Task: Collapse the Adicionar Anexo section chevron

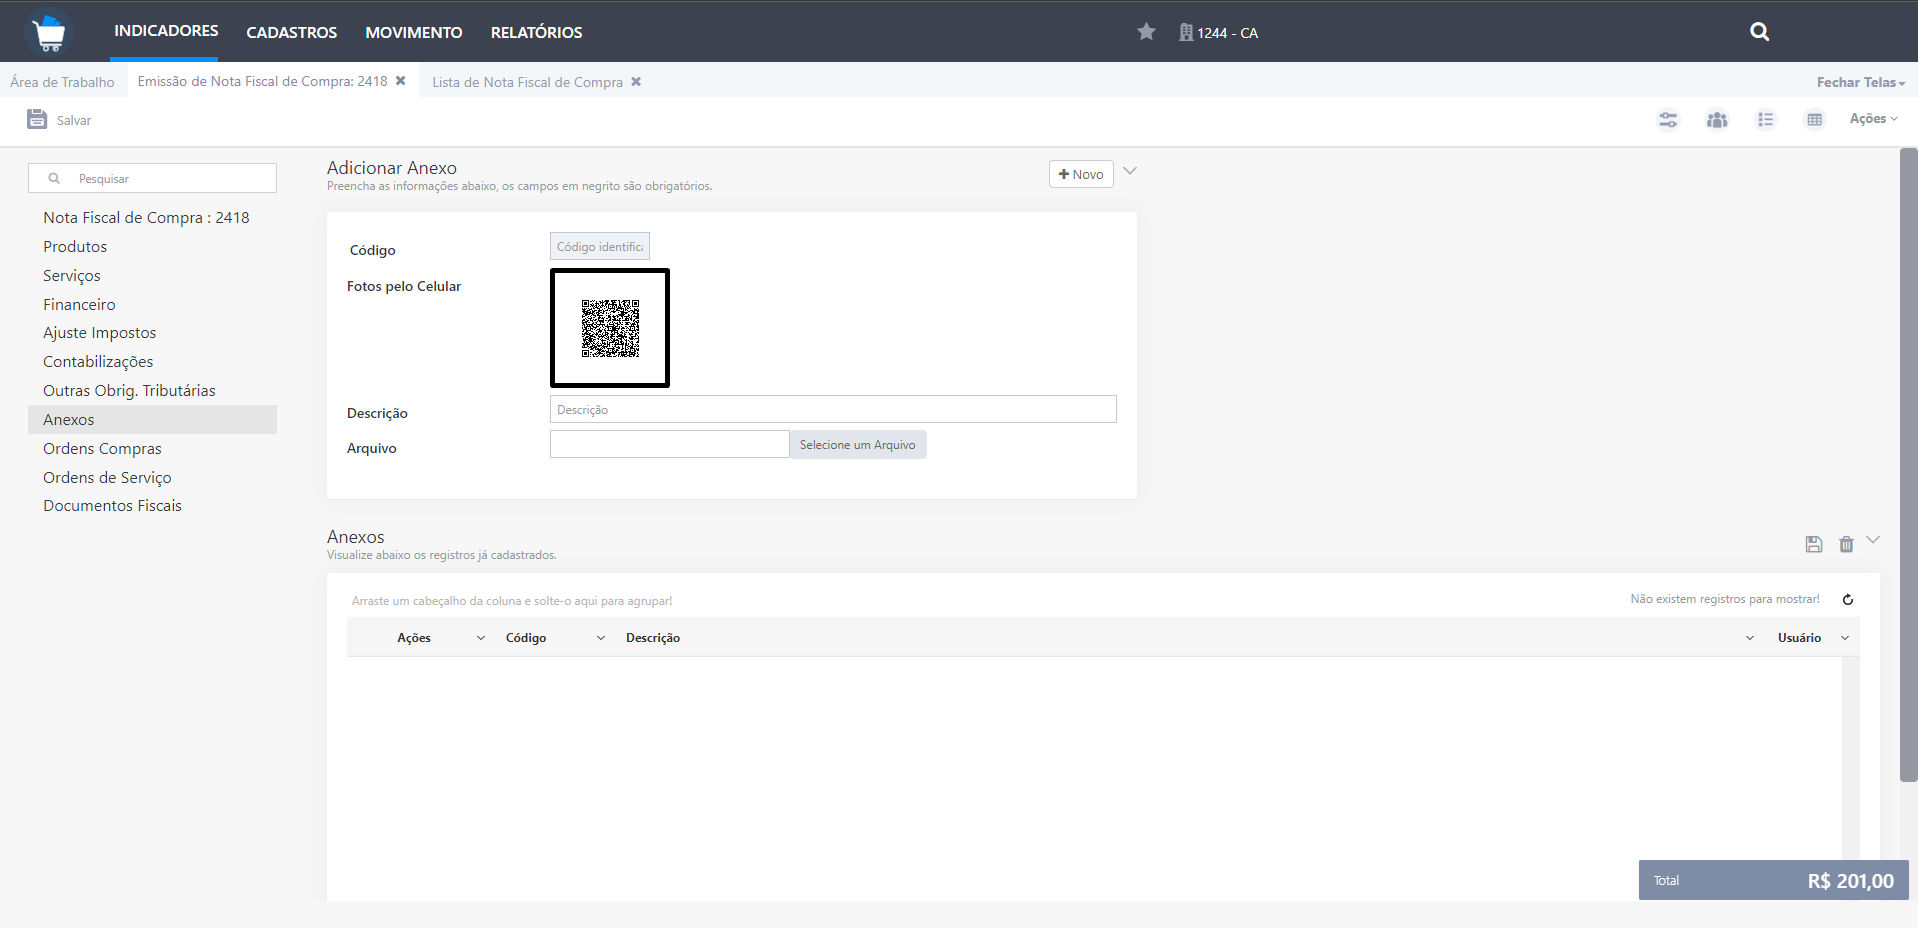Action: point(1130,171)
